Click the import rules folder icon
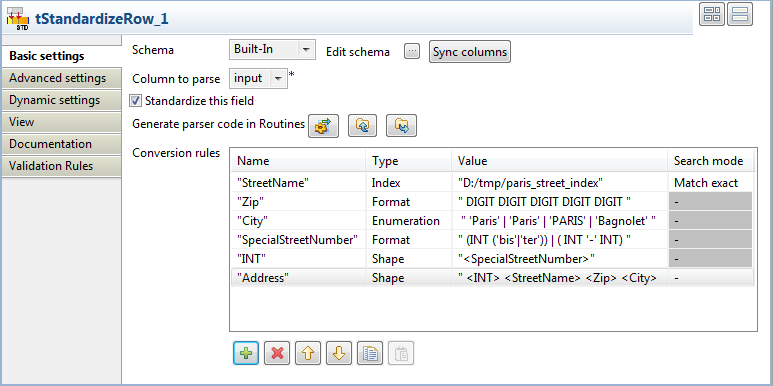The width and height of the screenshot is (773, 386). [362, 126]
